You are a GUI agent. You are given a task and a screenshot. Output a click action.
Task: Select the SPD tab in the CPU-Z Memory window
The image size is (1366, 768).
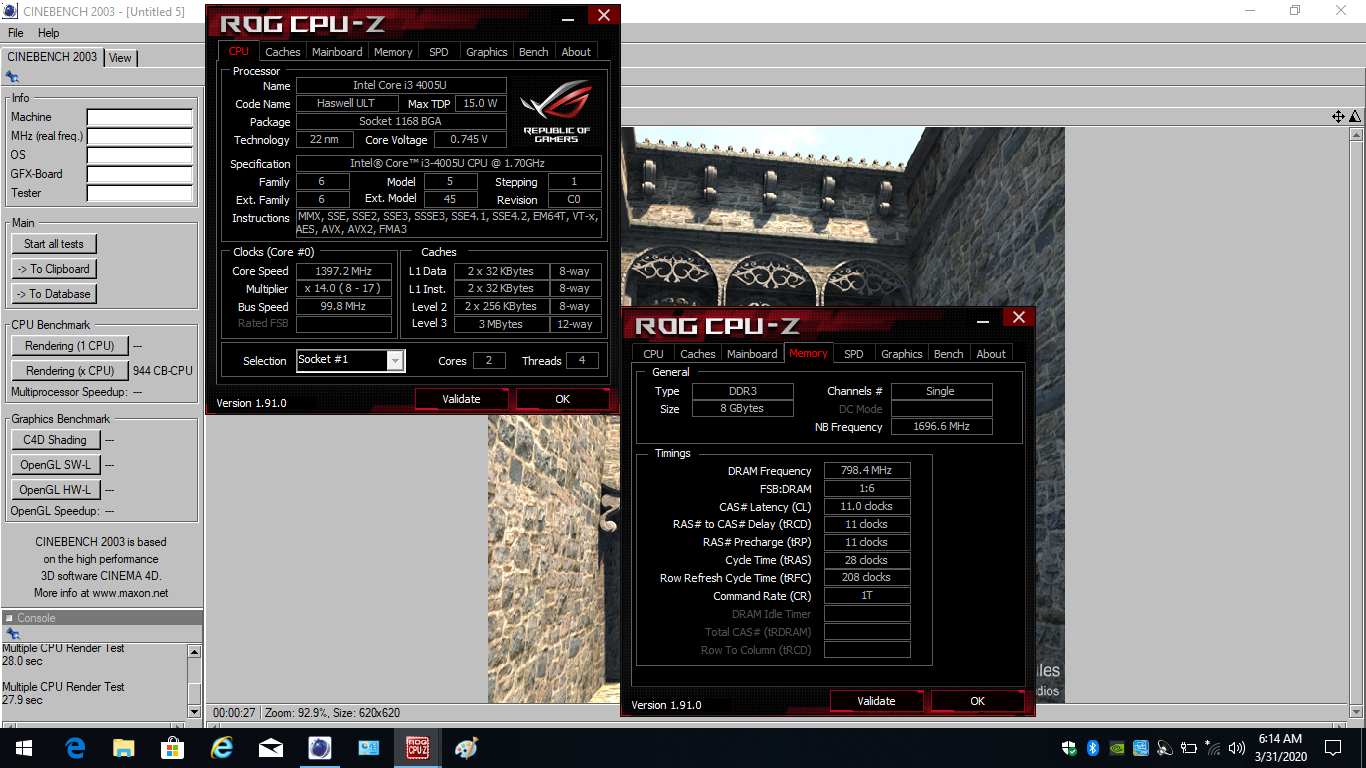(x=853, y=354)
